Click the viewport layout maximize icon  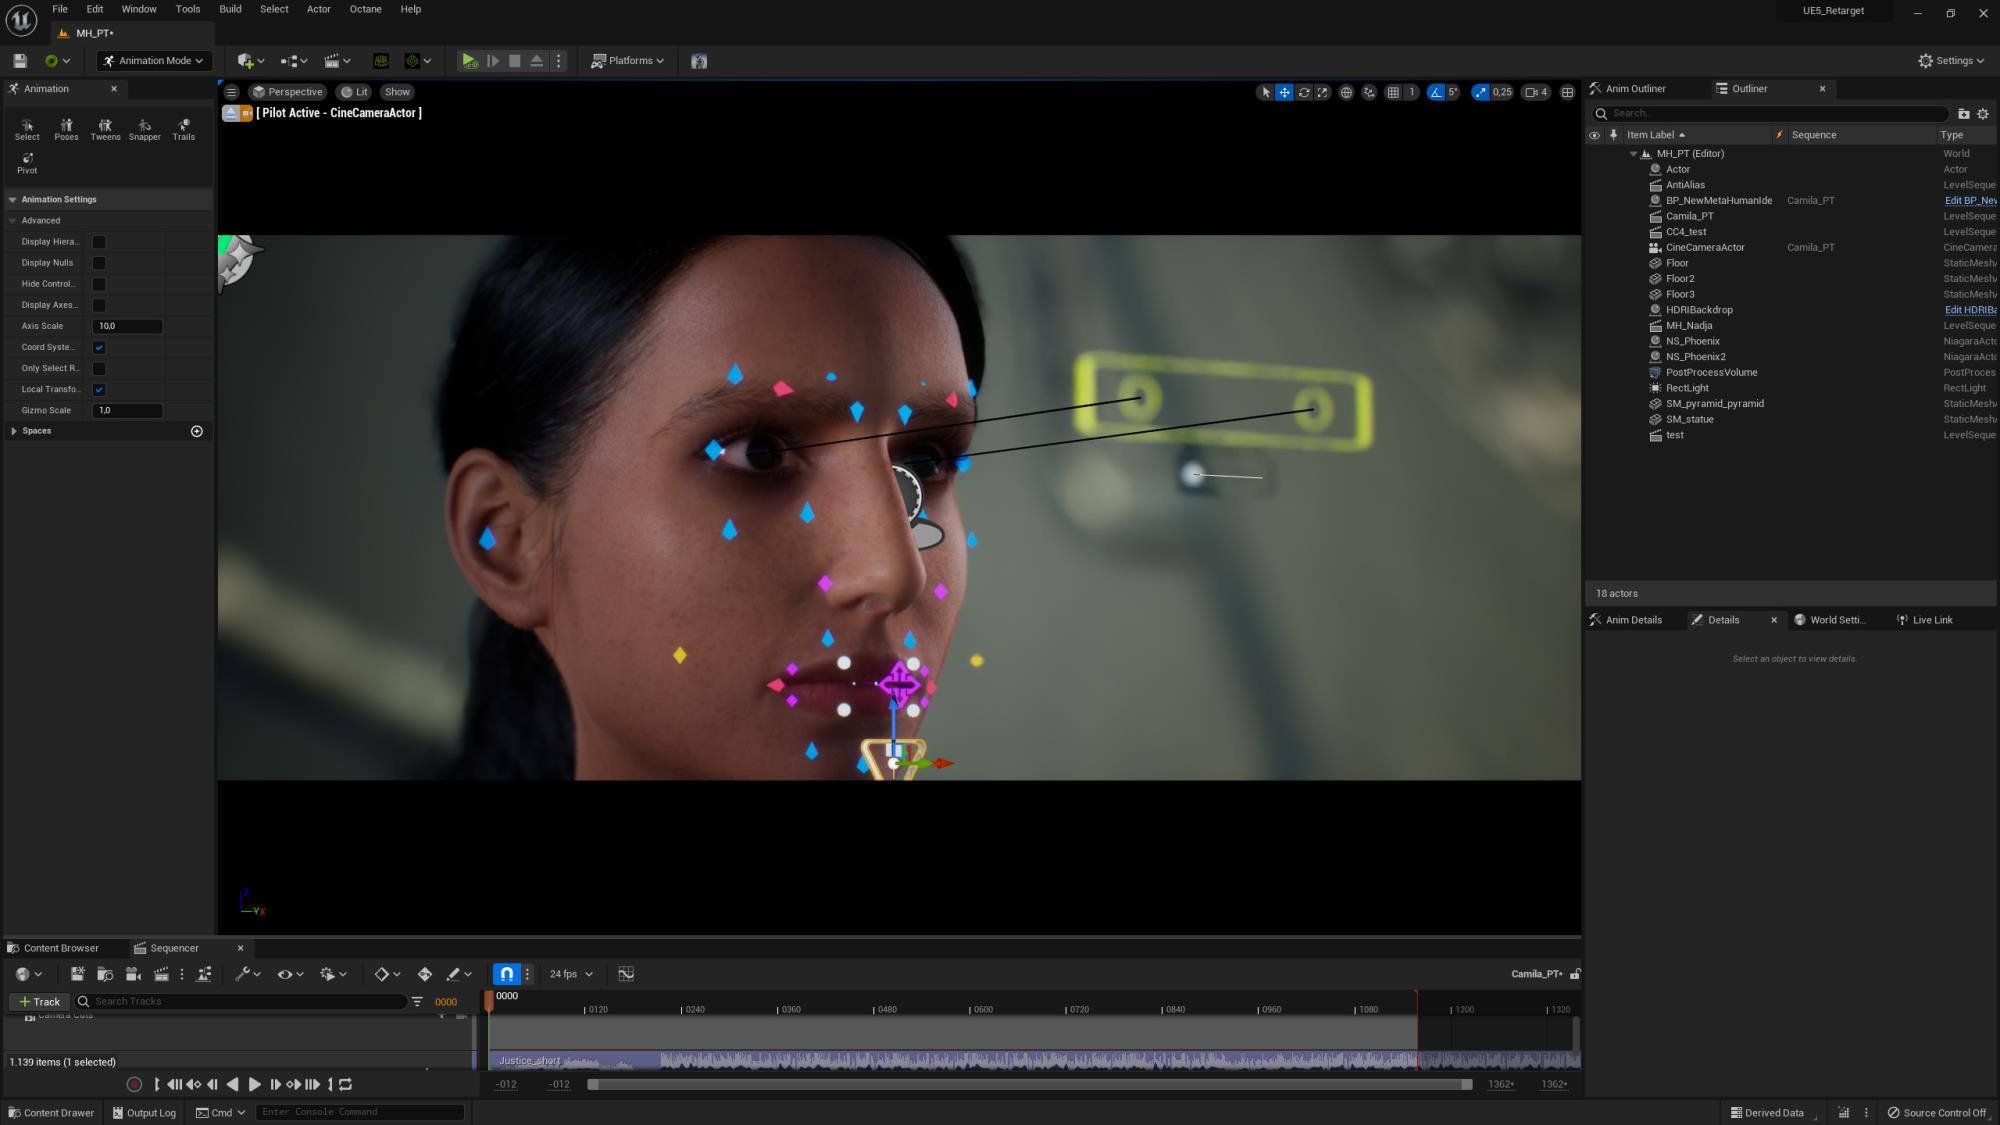click(x=1567, y=92)
